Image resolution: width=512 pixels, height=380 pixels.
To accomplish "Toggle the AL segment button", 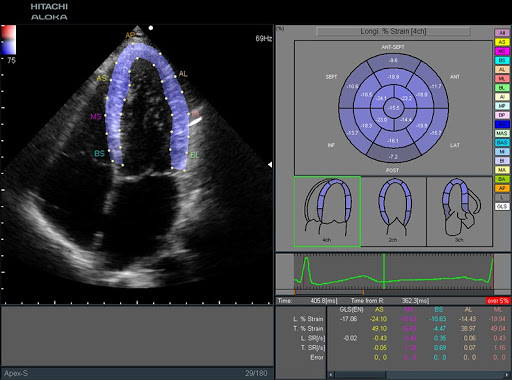I will 502,70.
